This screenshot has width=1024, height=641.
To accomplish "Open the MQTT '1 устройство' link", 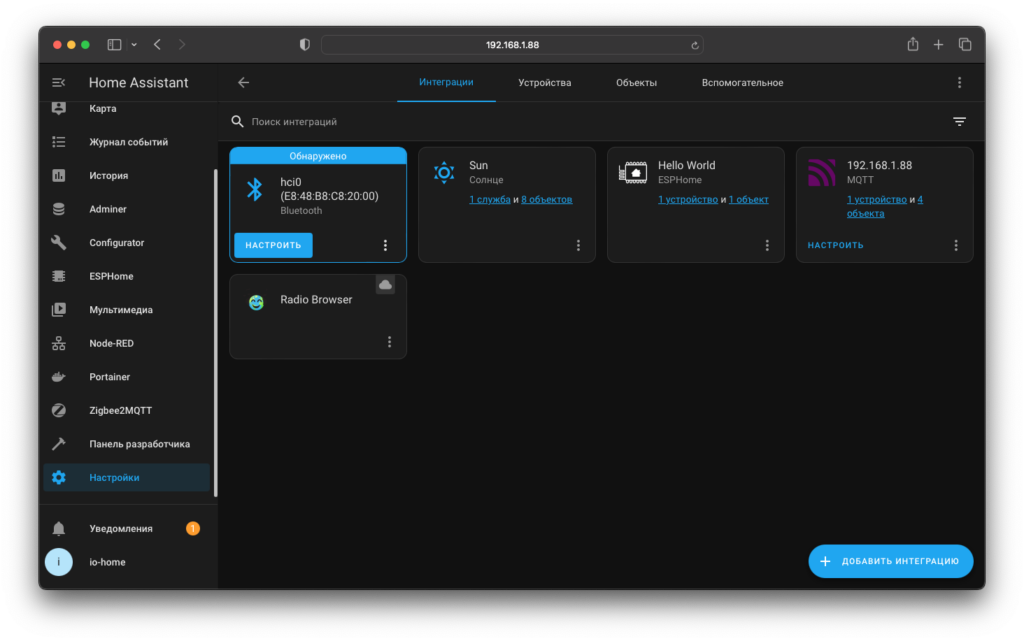I will (876, 200).
